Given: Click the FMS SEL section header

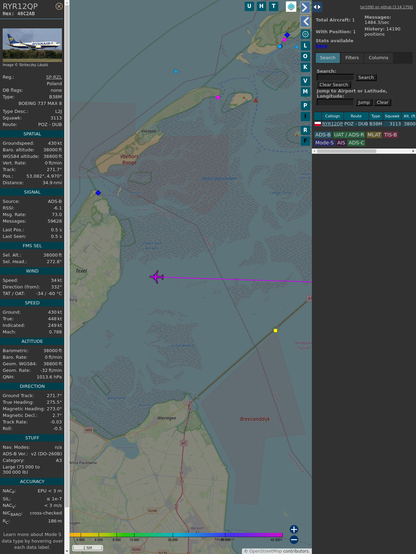Looking at the screenshot, I should point(32,246).
